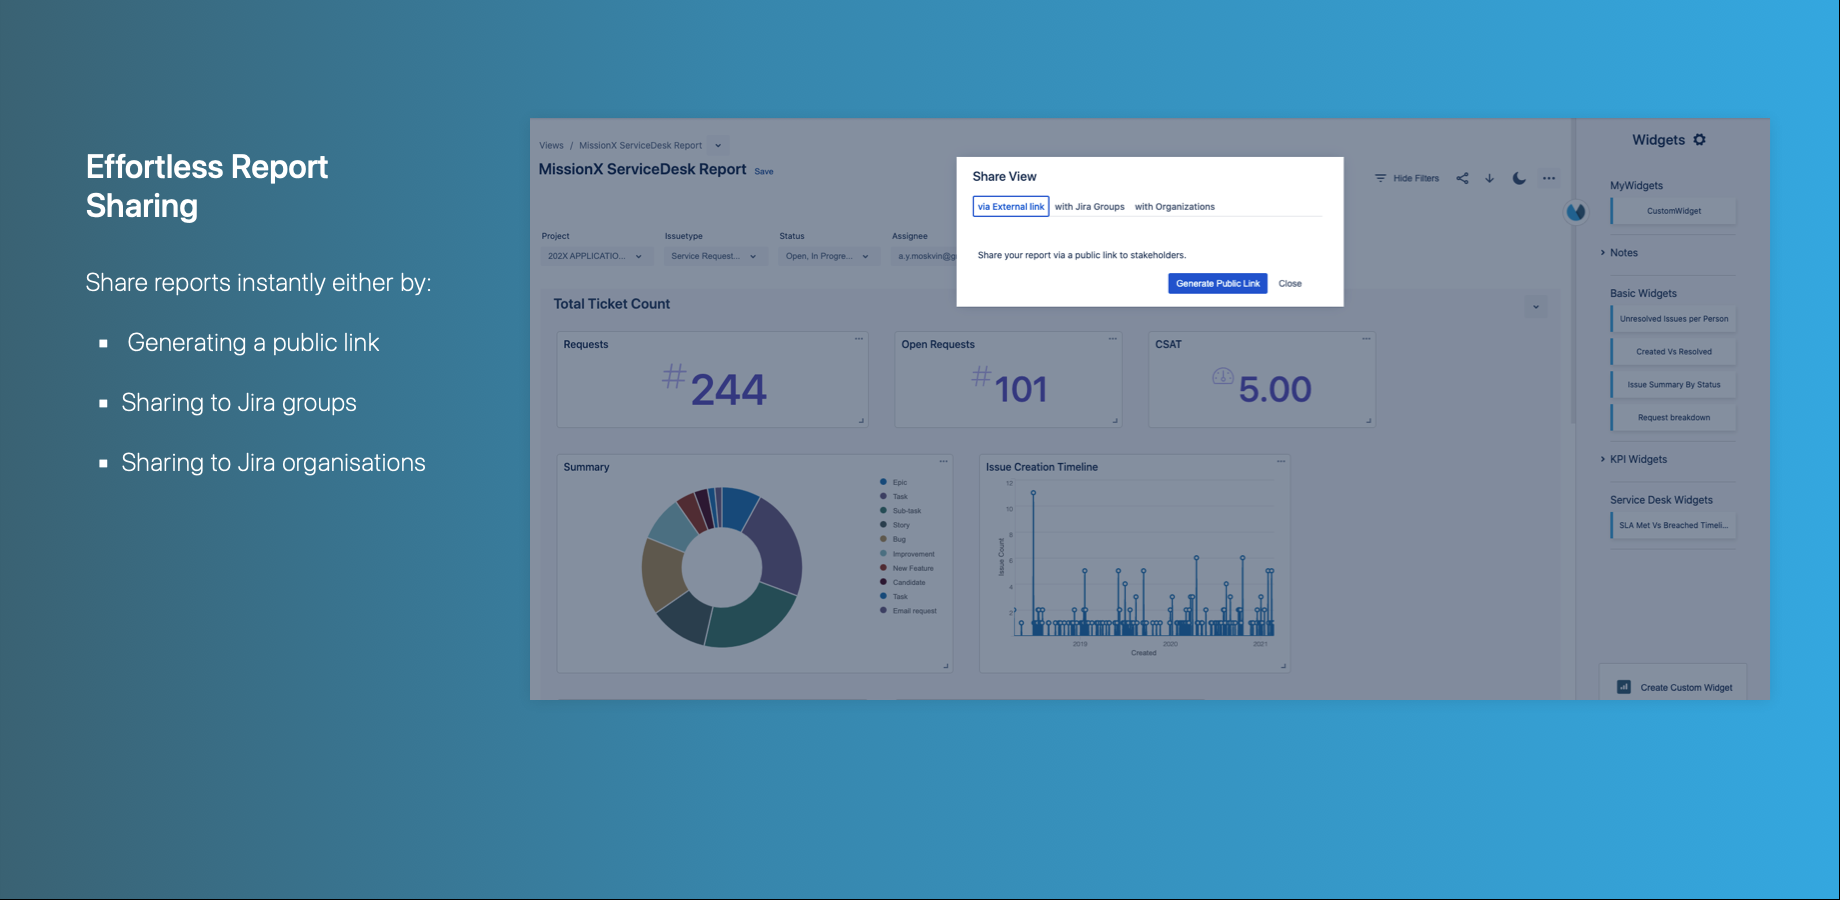Click the filter lines icon beside Hide Filters
Viewport: 1840px width, 900px height.
tap(1380, 178)
